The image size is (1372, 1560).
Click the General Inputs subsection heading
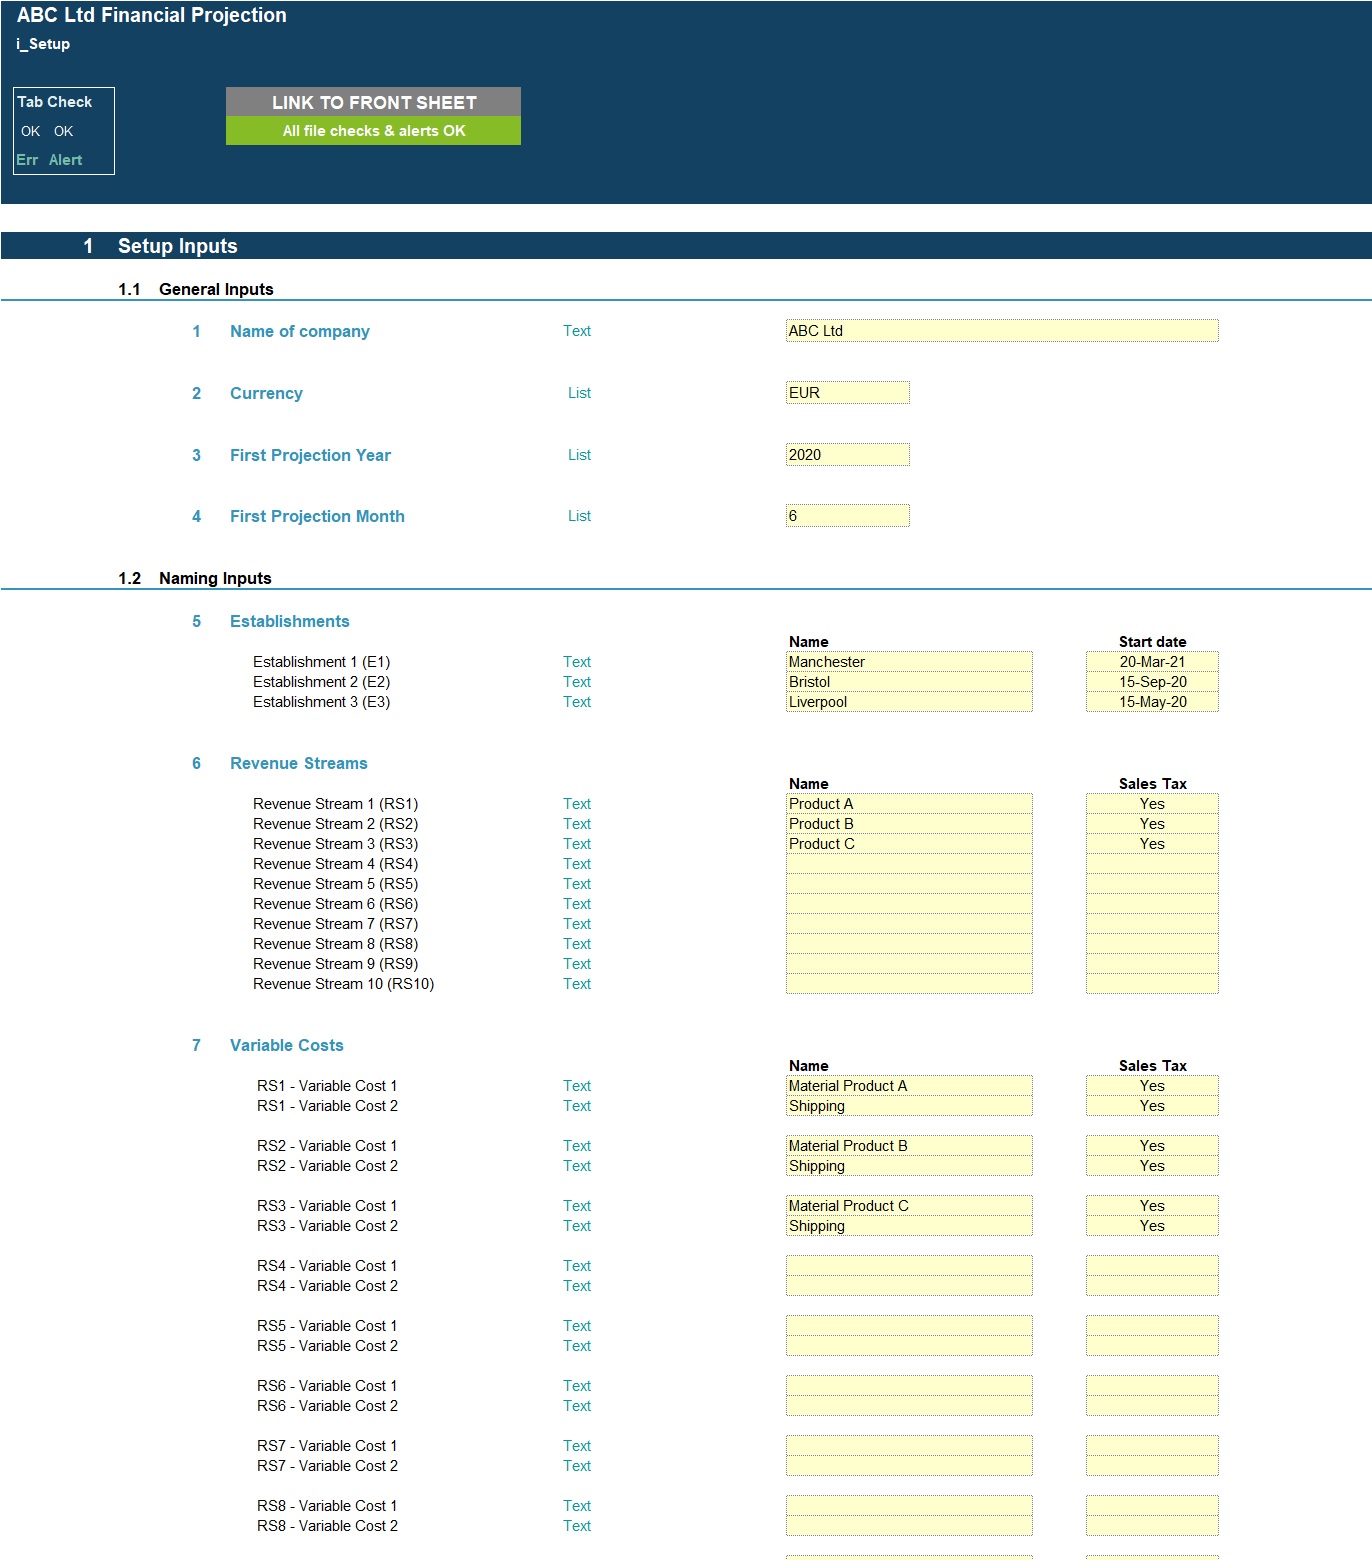216,289
